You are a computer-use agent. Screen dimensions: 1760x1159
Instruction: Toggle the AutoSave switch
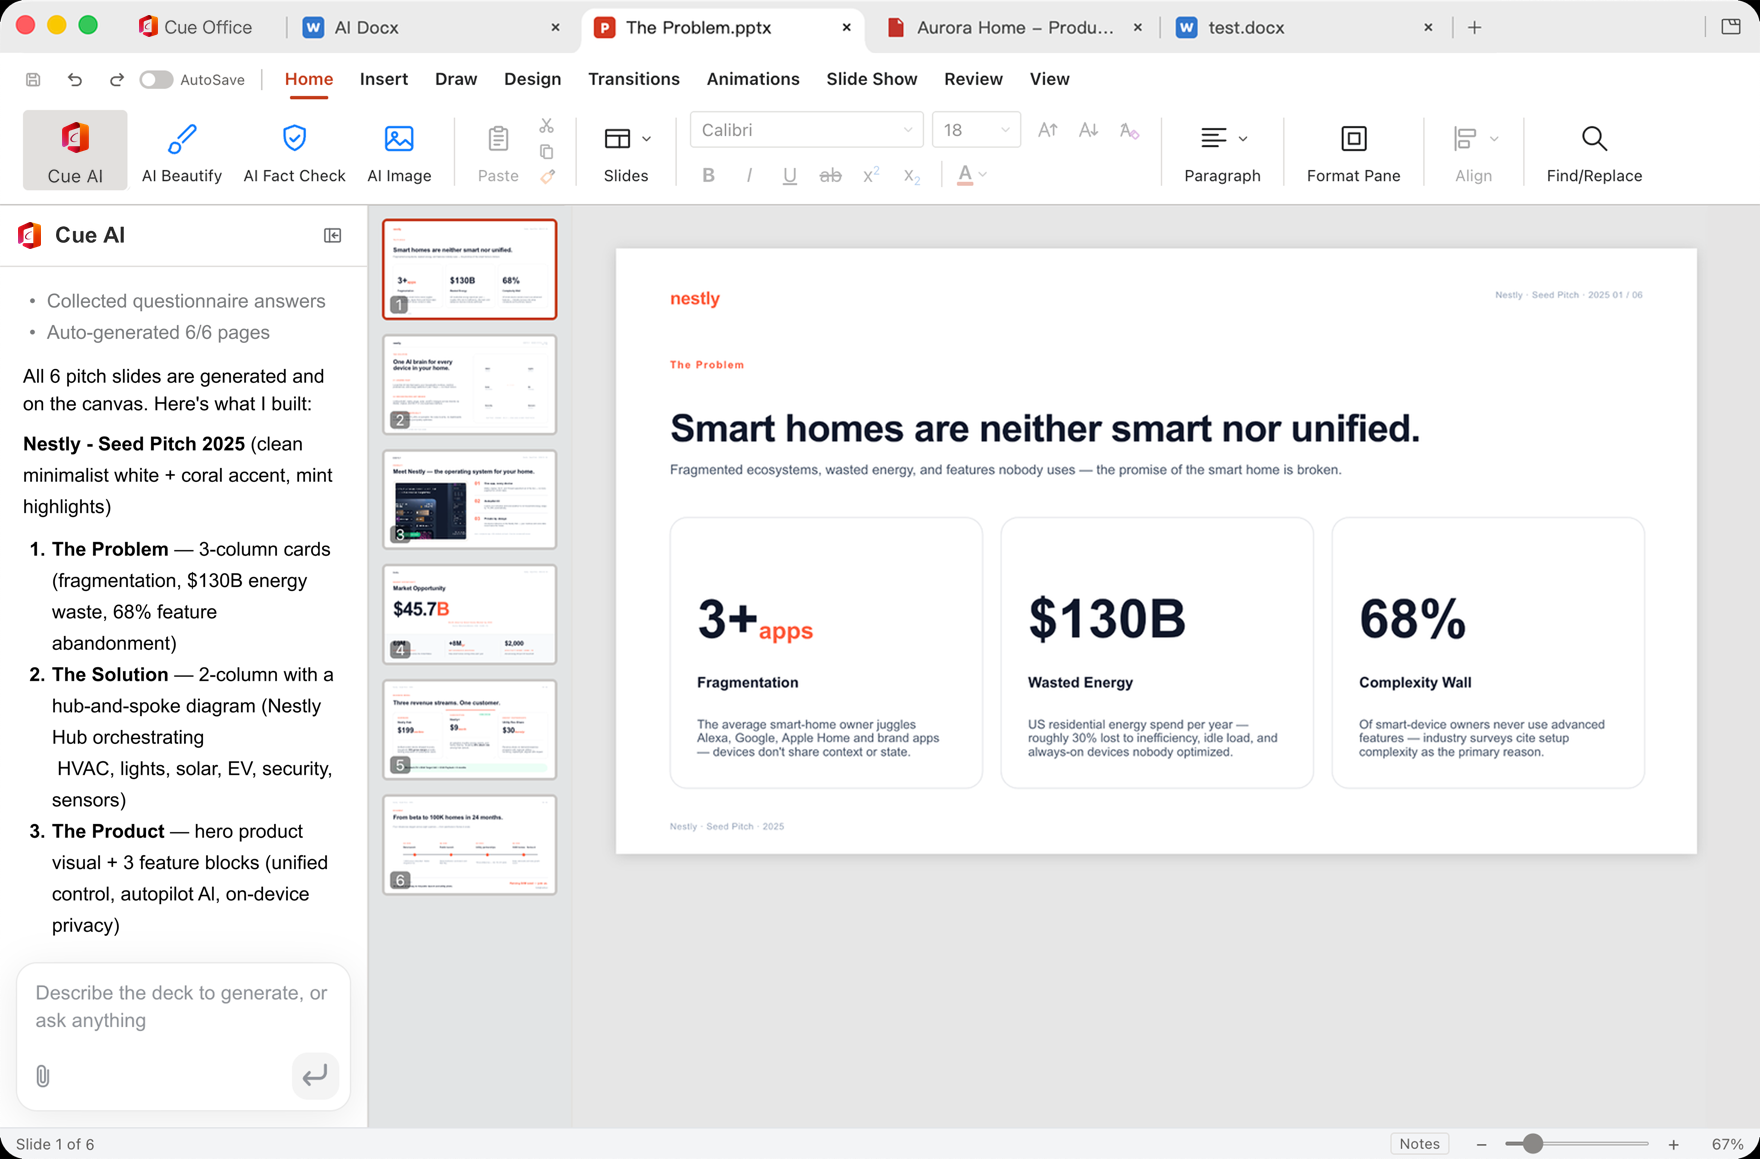pos(155,79)
